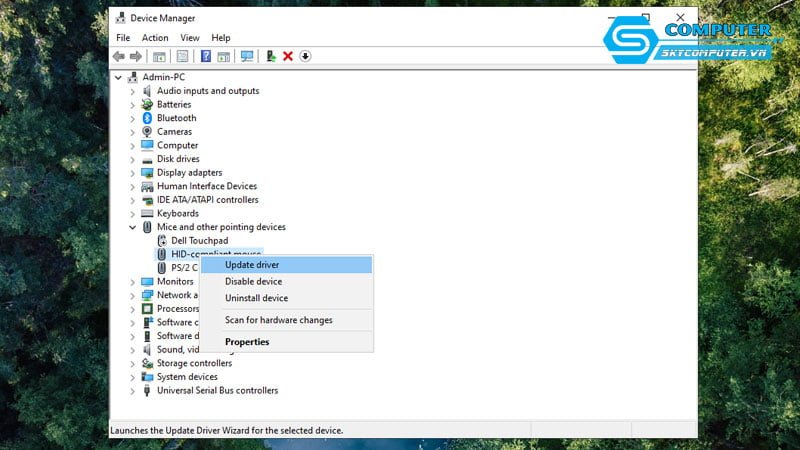Select the Display adapters tree label
This screenshot has width=800, height=450.
pos(189,172)
